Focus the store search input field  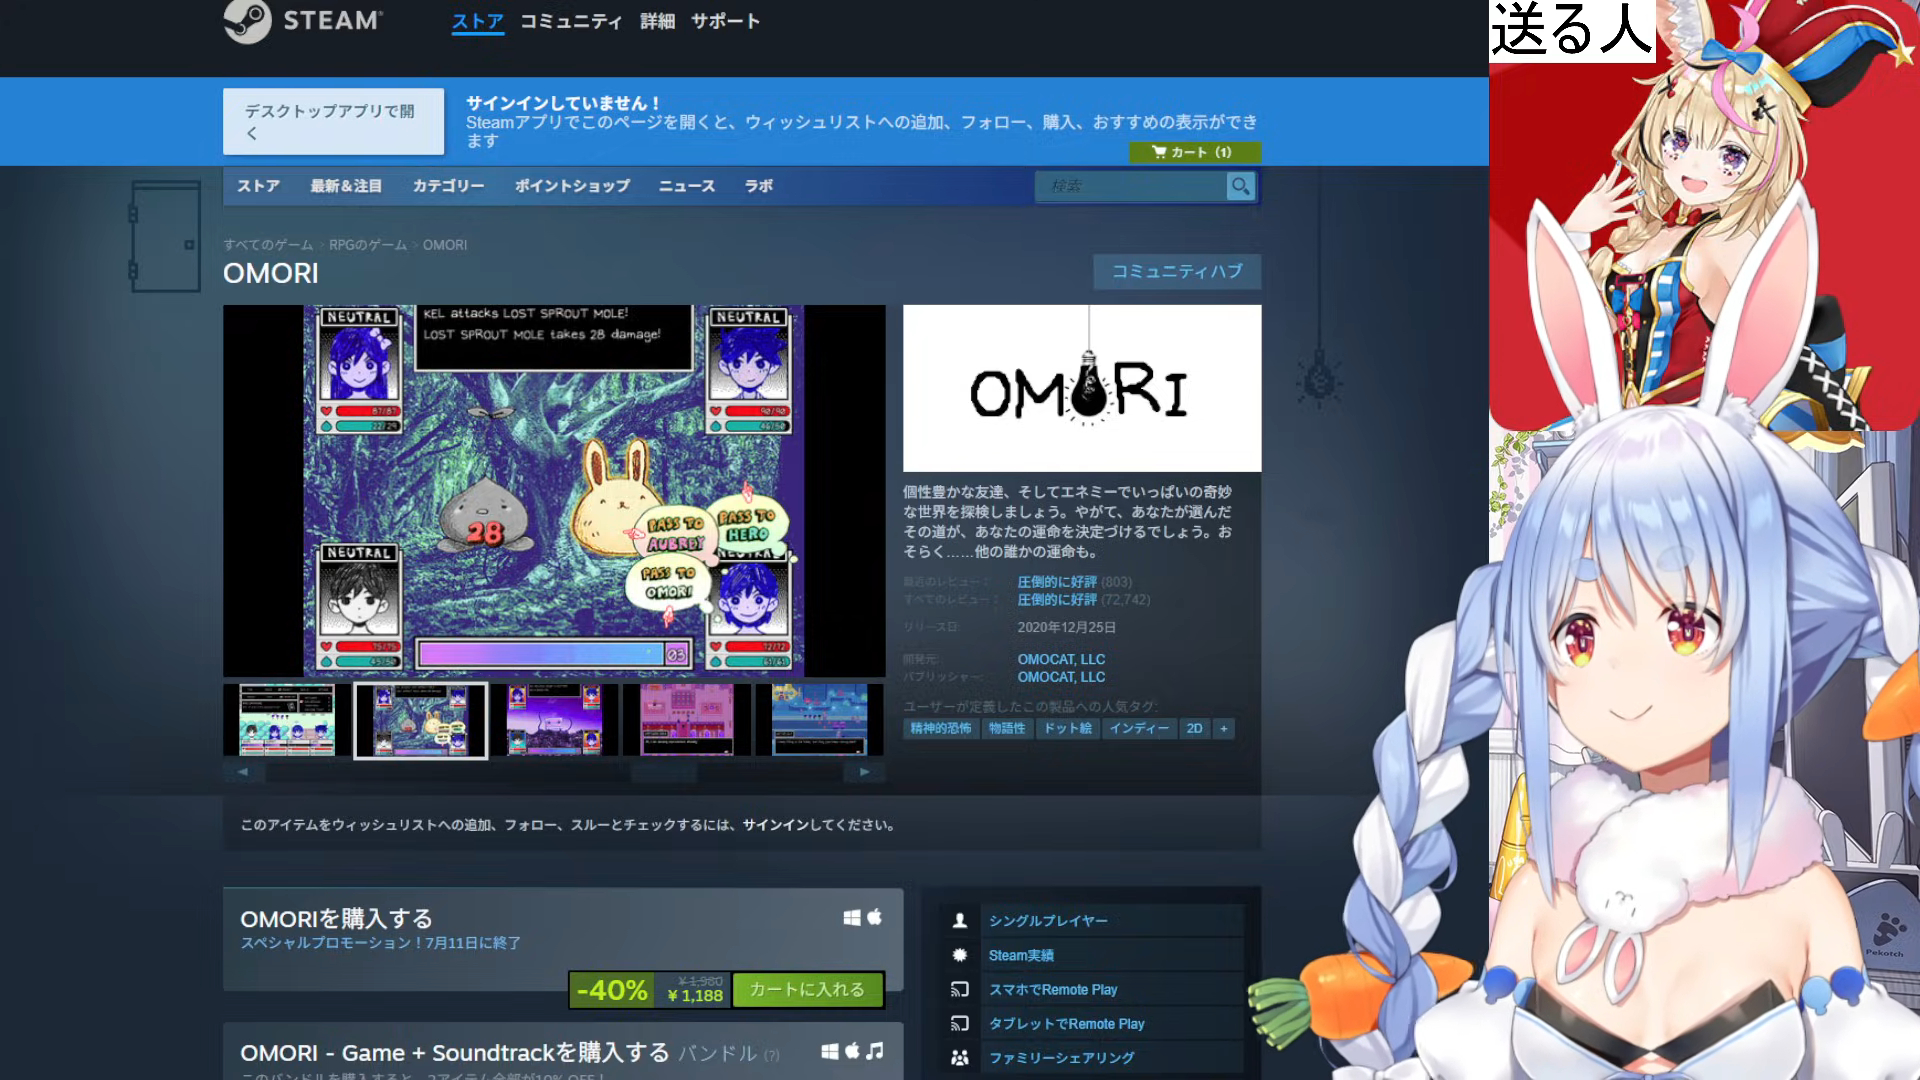[x=1132, y=186]
